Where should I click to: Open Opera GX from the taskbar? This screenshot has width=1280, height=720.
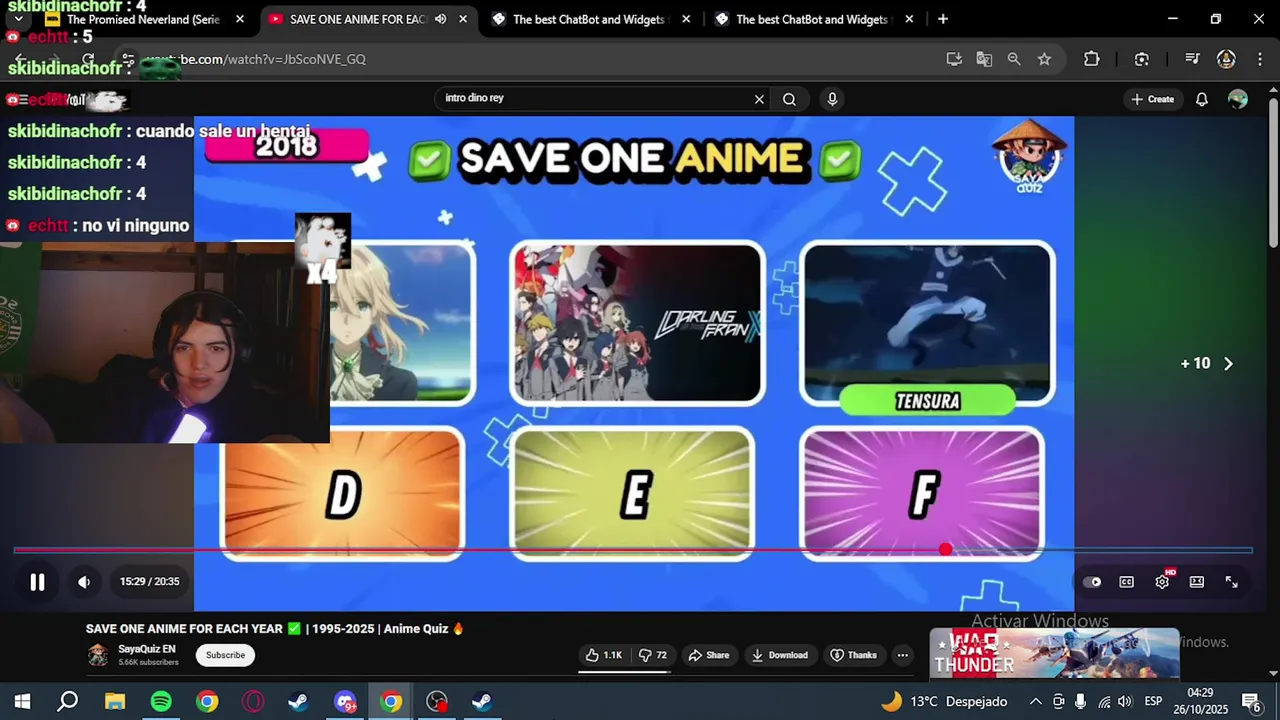(x=253, y=702)
